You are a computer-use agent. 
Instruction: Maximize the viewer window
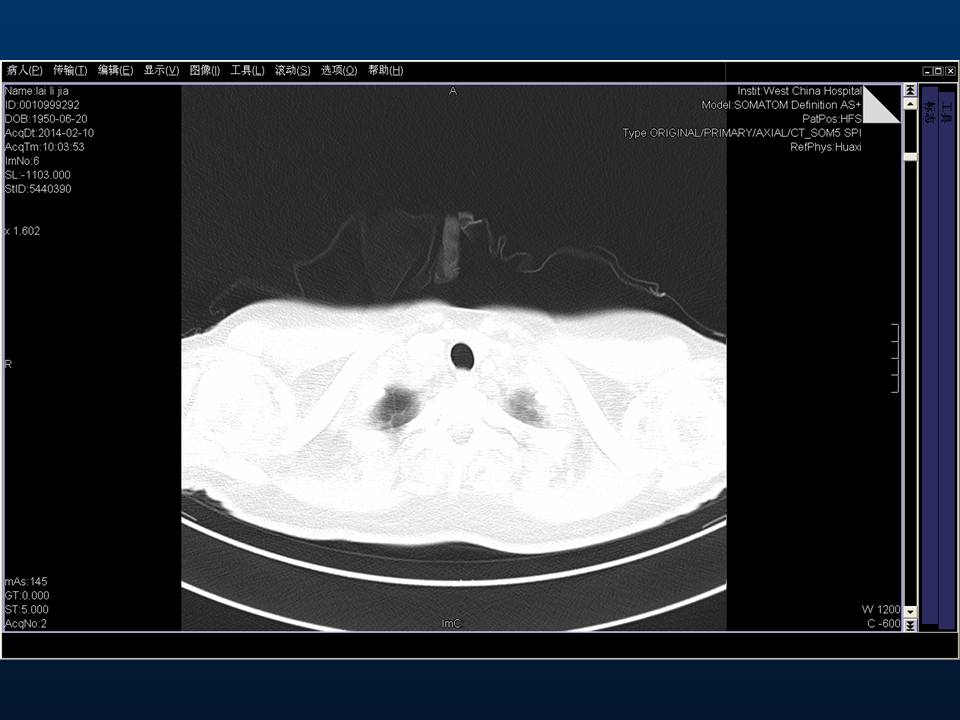click(938, 71)
